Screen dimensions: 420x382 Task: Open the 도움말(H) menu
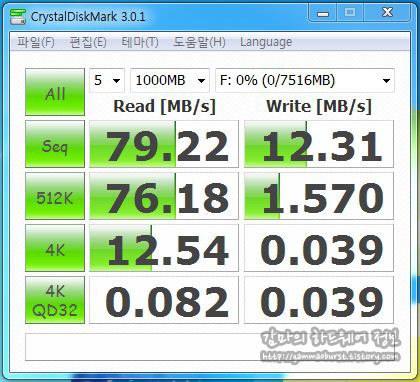pyautogui.click(x=199, y=42)
